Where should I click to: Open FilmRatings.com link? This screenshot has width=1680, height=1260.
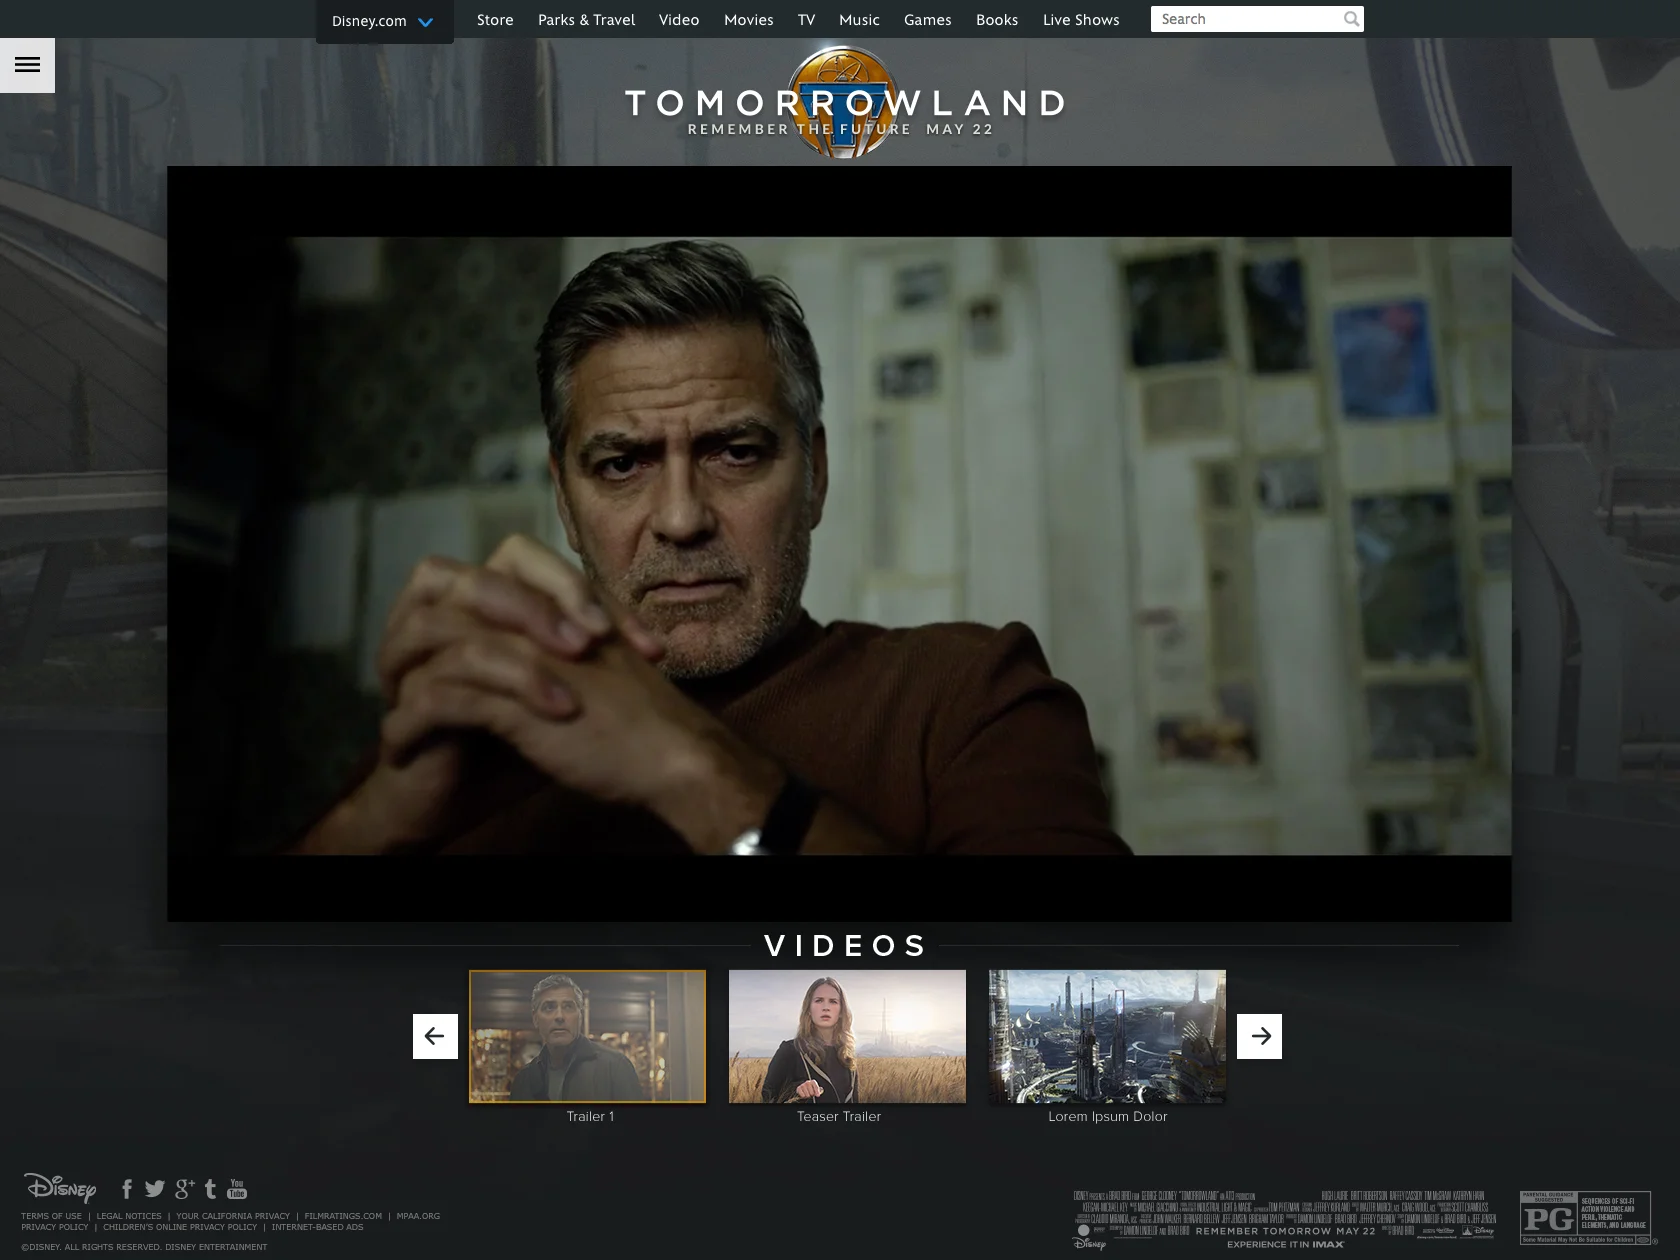click(343, 1216)
